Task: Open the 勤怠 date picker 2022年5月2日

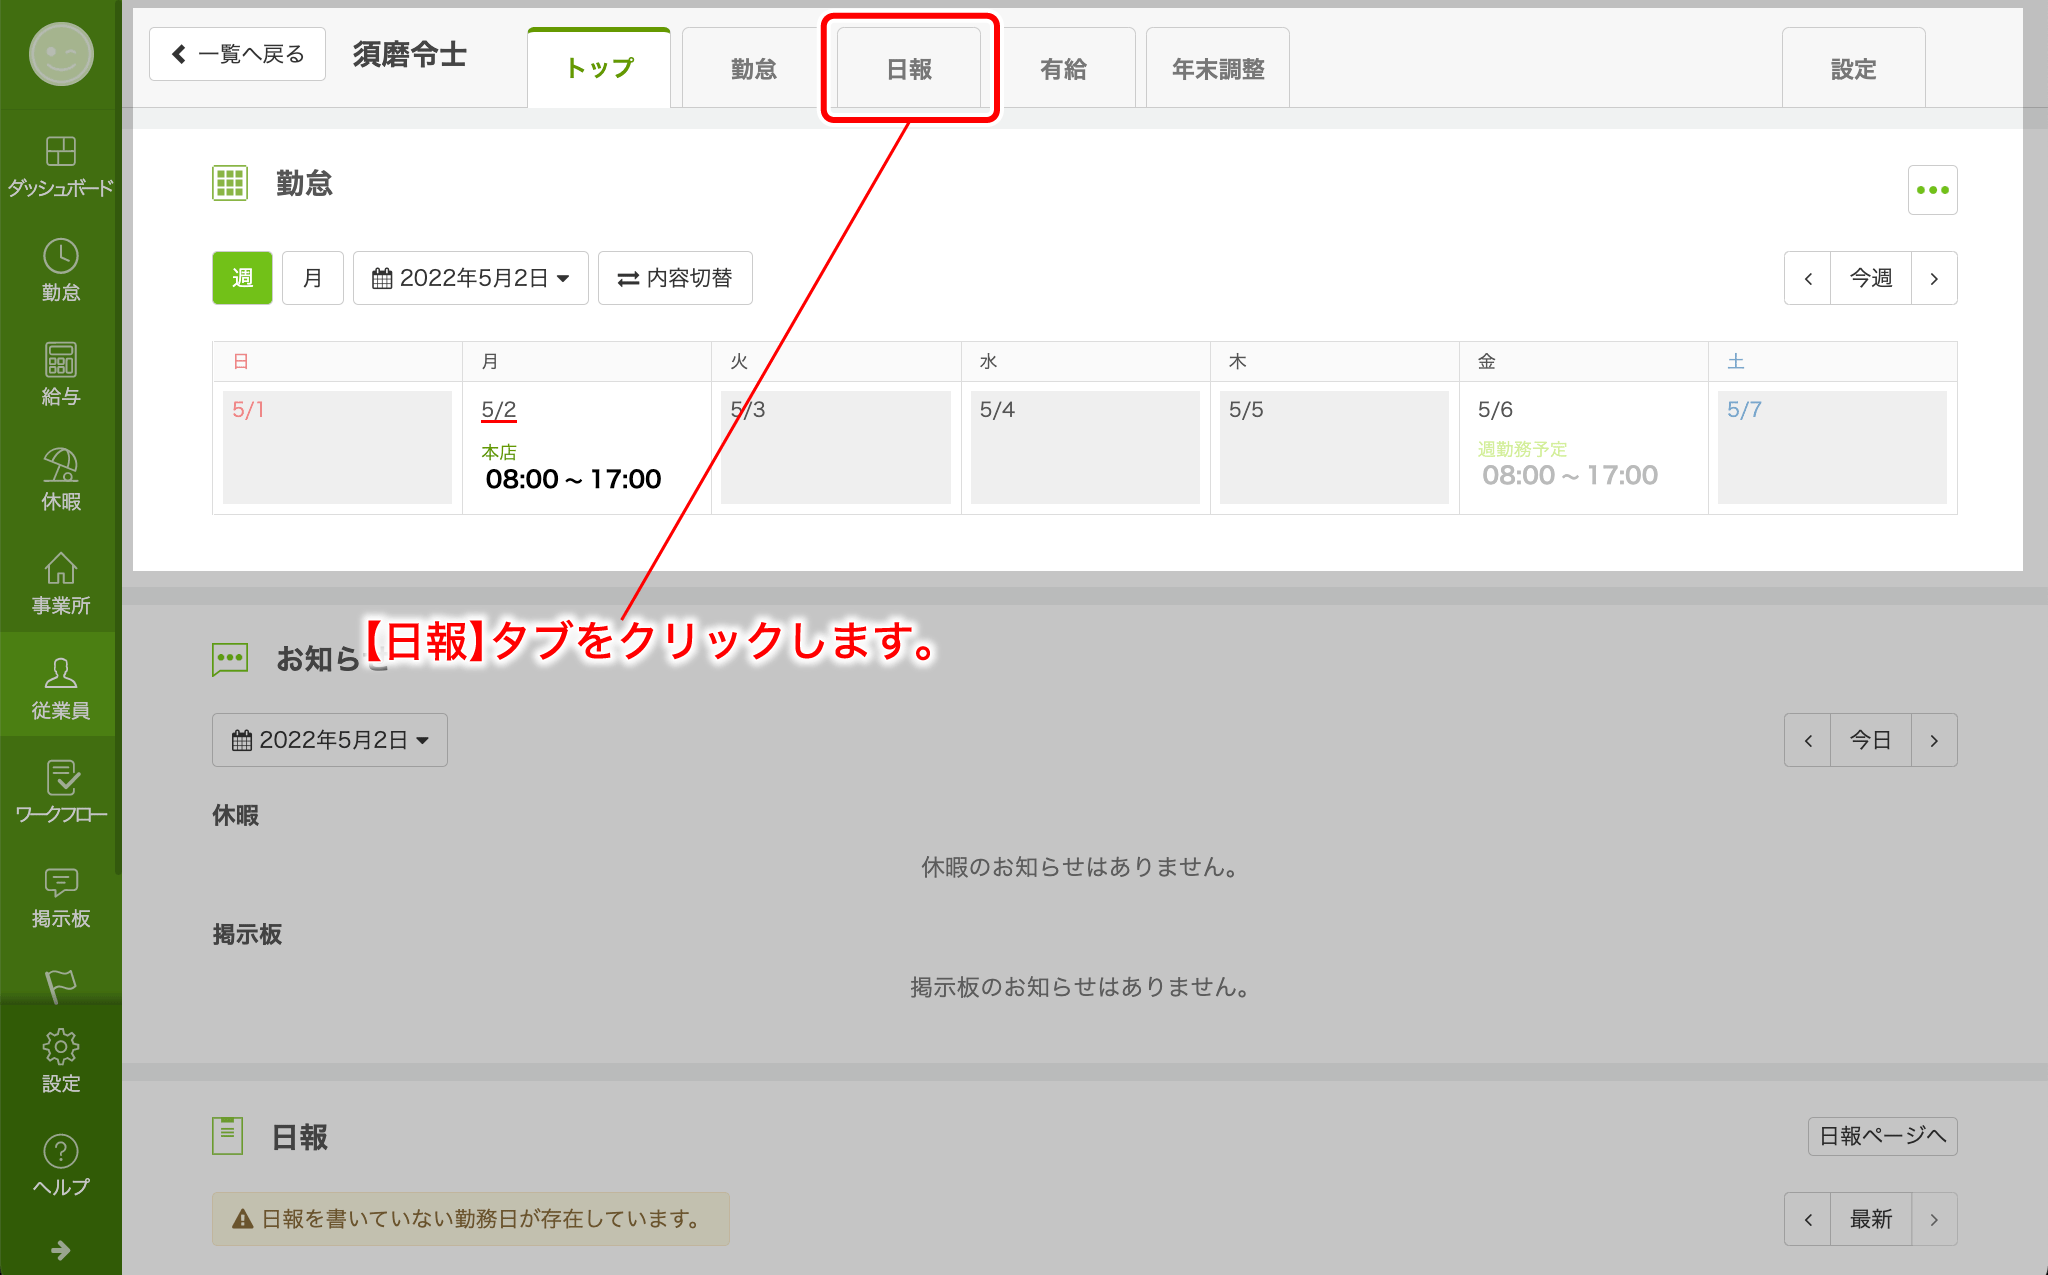Action: (470, 278)
